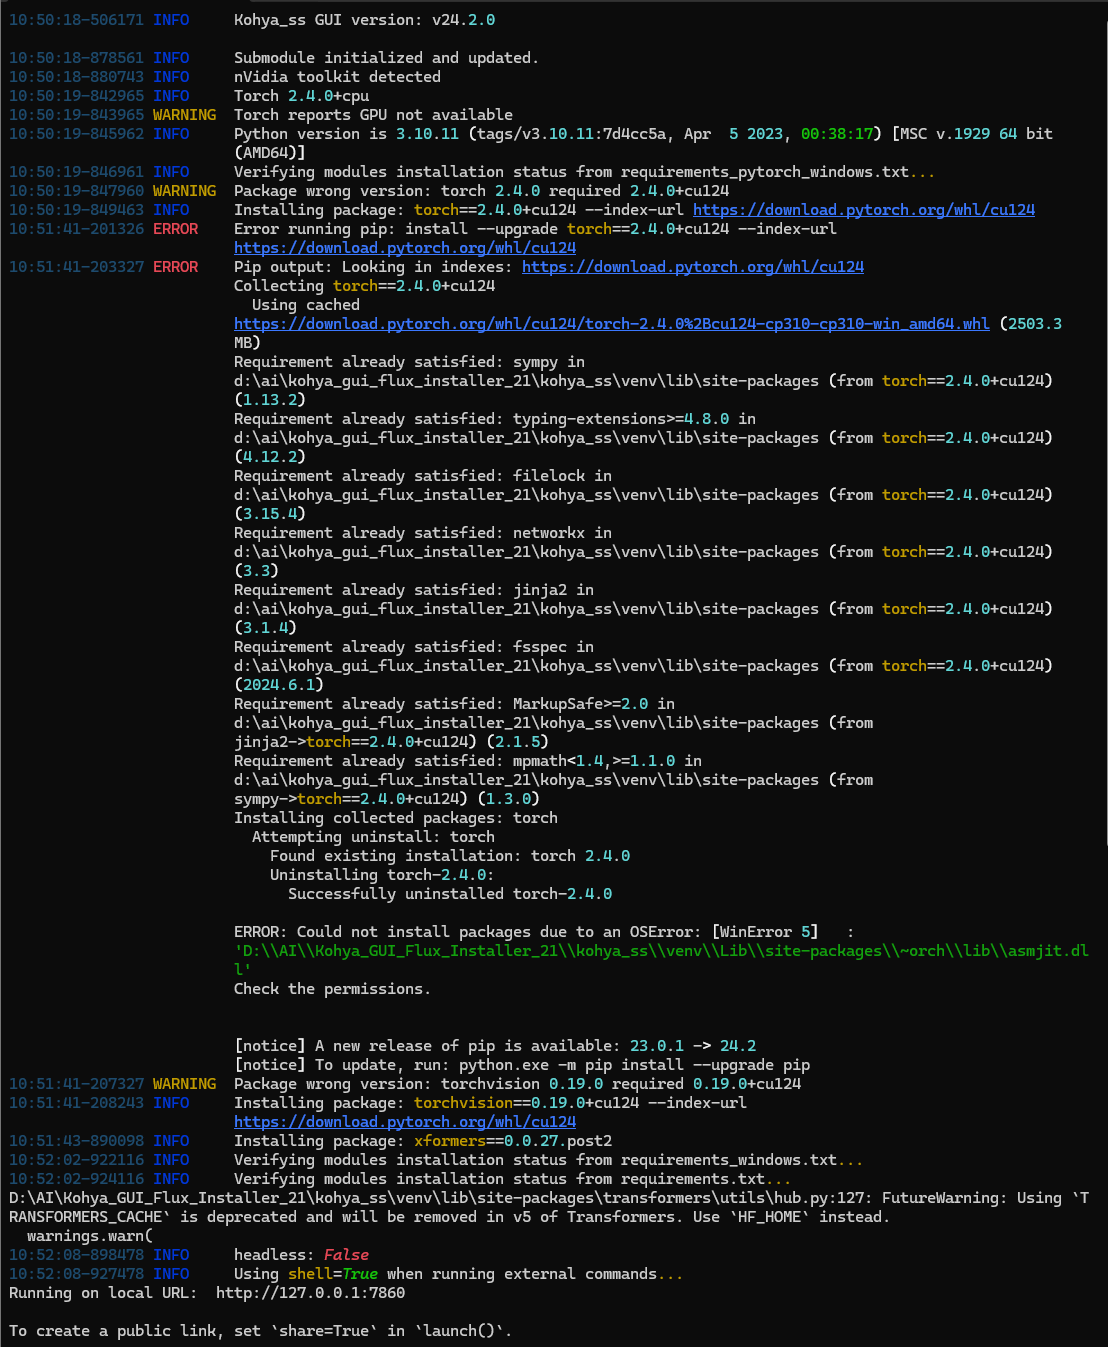Click 'Verifying modules installation status from requirements_windows.txt' line
1108x1347 pixels.
pyautogui.click(x=548, y=1160)
